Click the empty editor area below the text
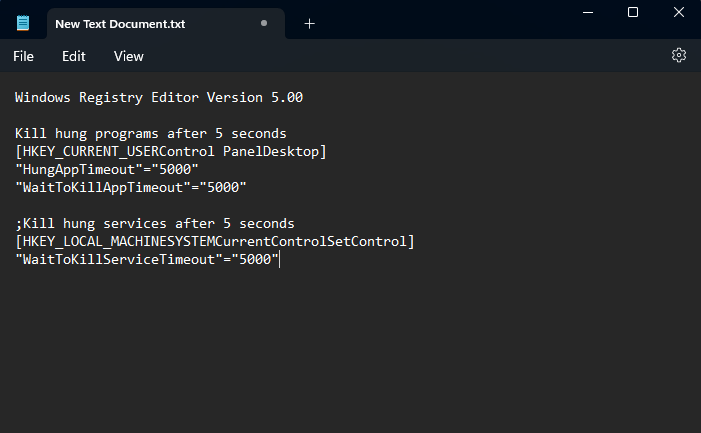701x433 pixels. pos(350,350)
